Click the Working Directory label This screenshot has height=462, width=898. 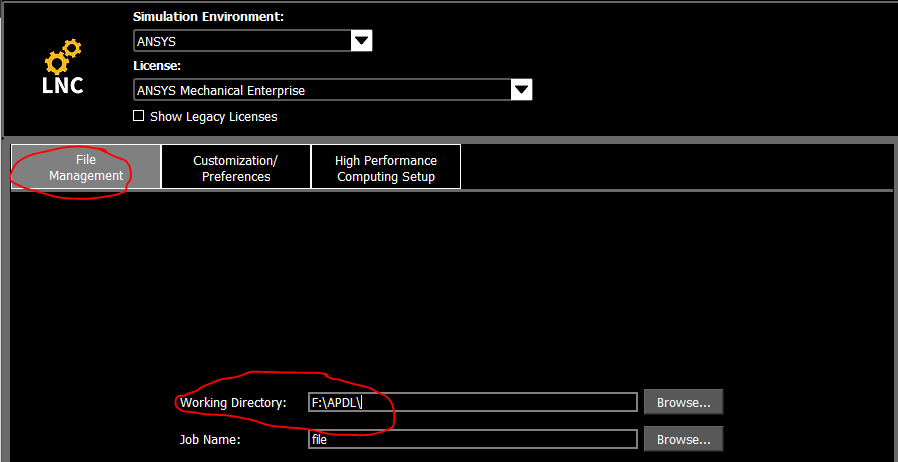[233, 402]
